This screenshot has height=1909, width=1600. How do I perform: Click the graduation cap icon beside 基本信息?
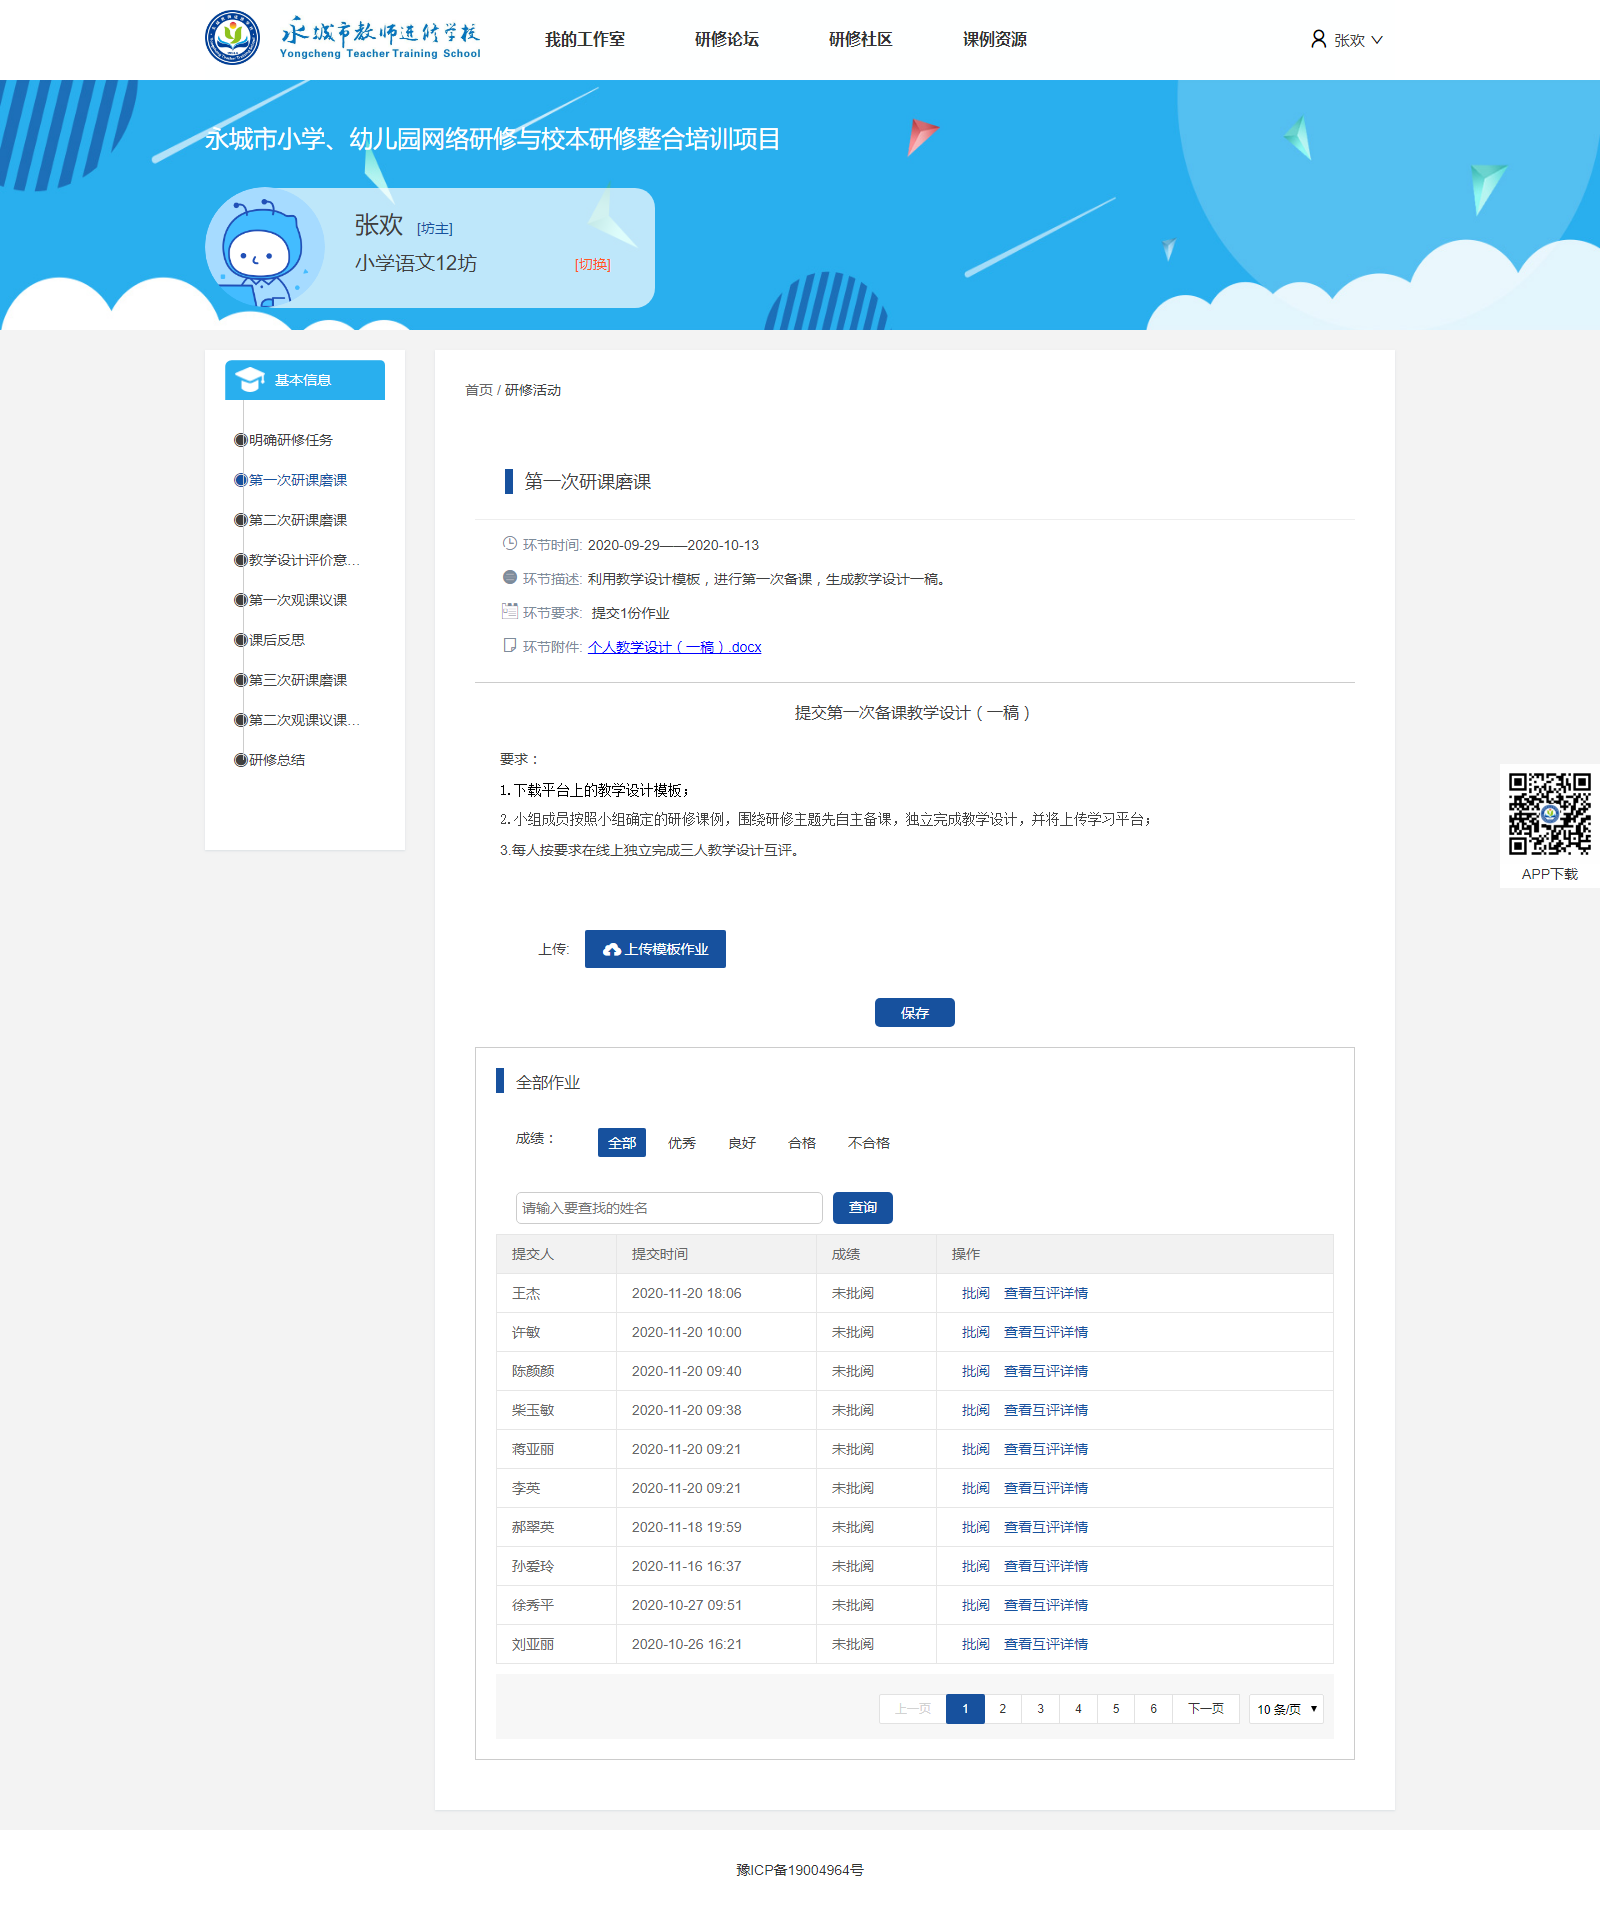(x=249, y=380)
